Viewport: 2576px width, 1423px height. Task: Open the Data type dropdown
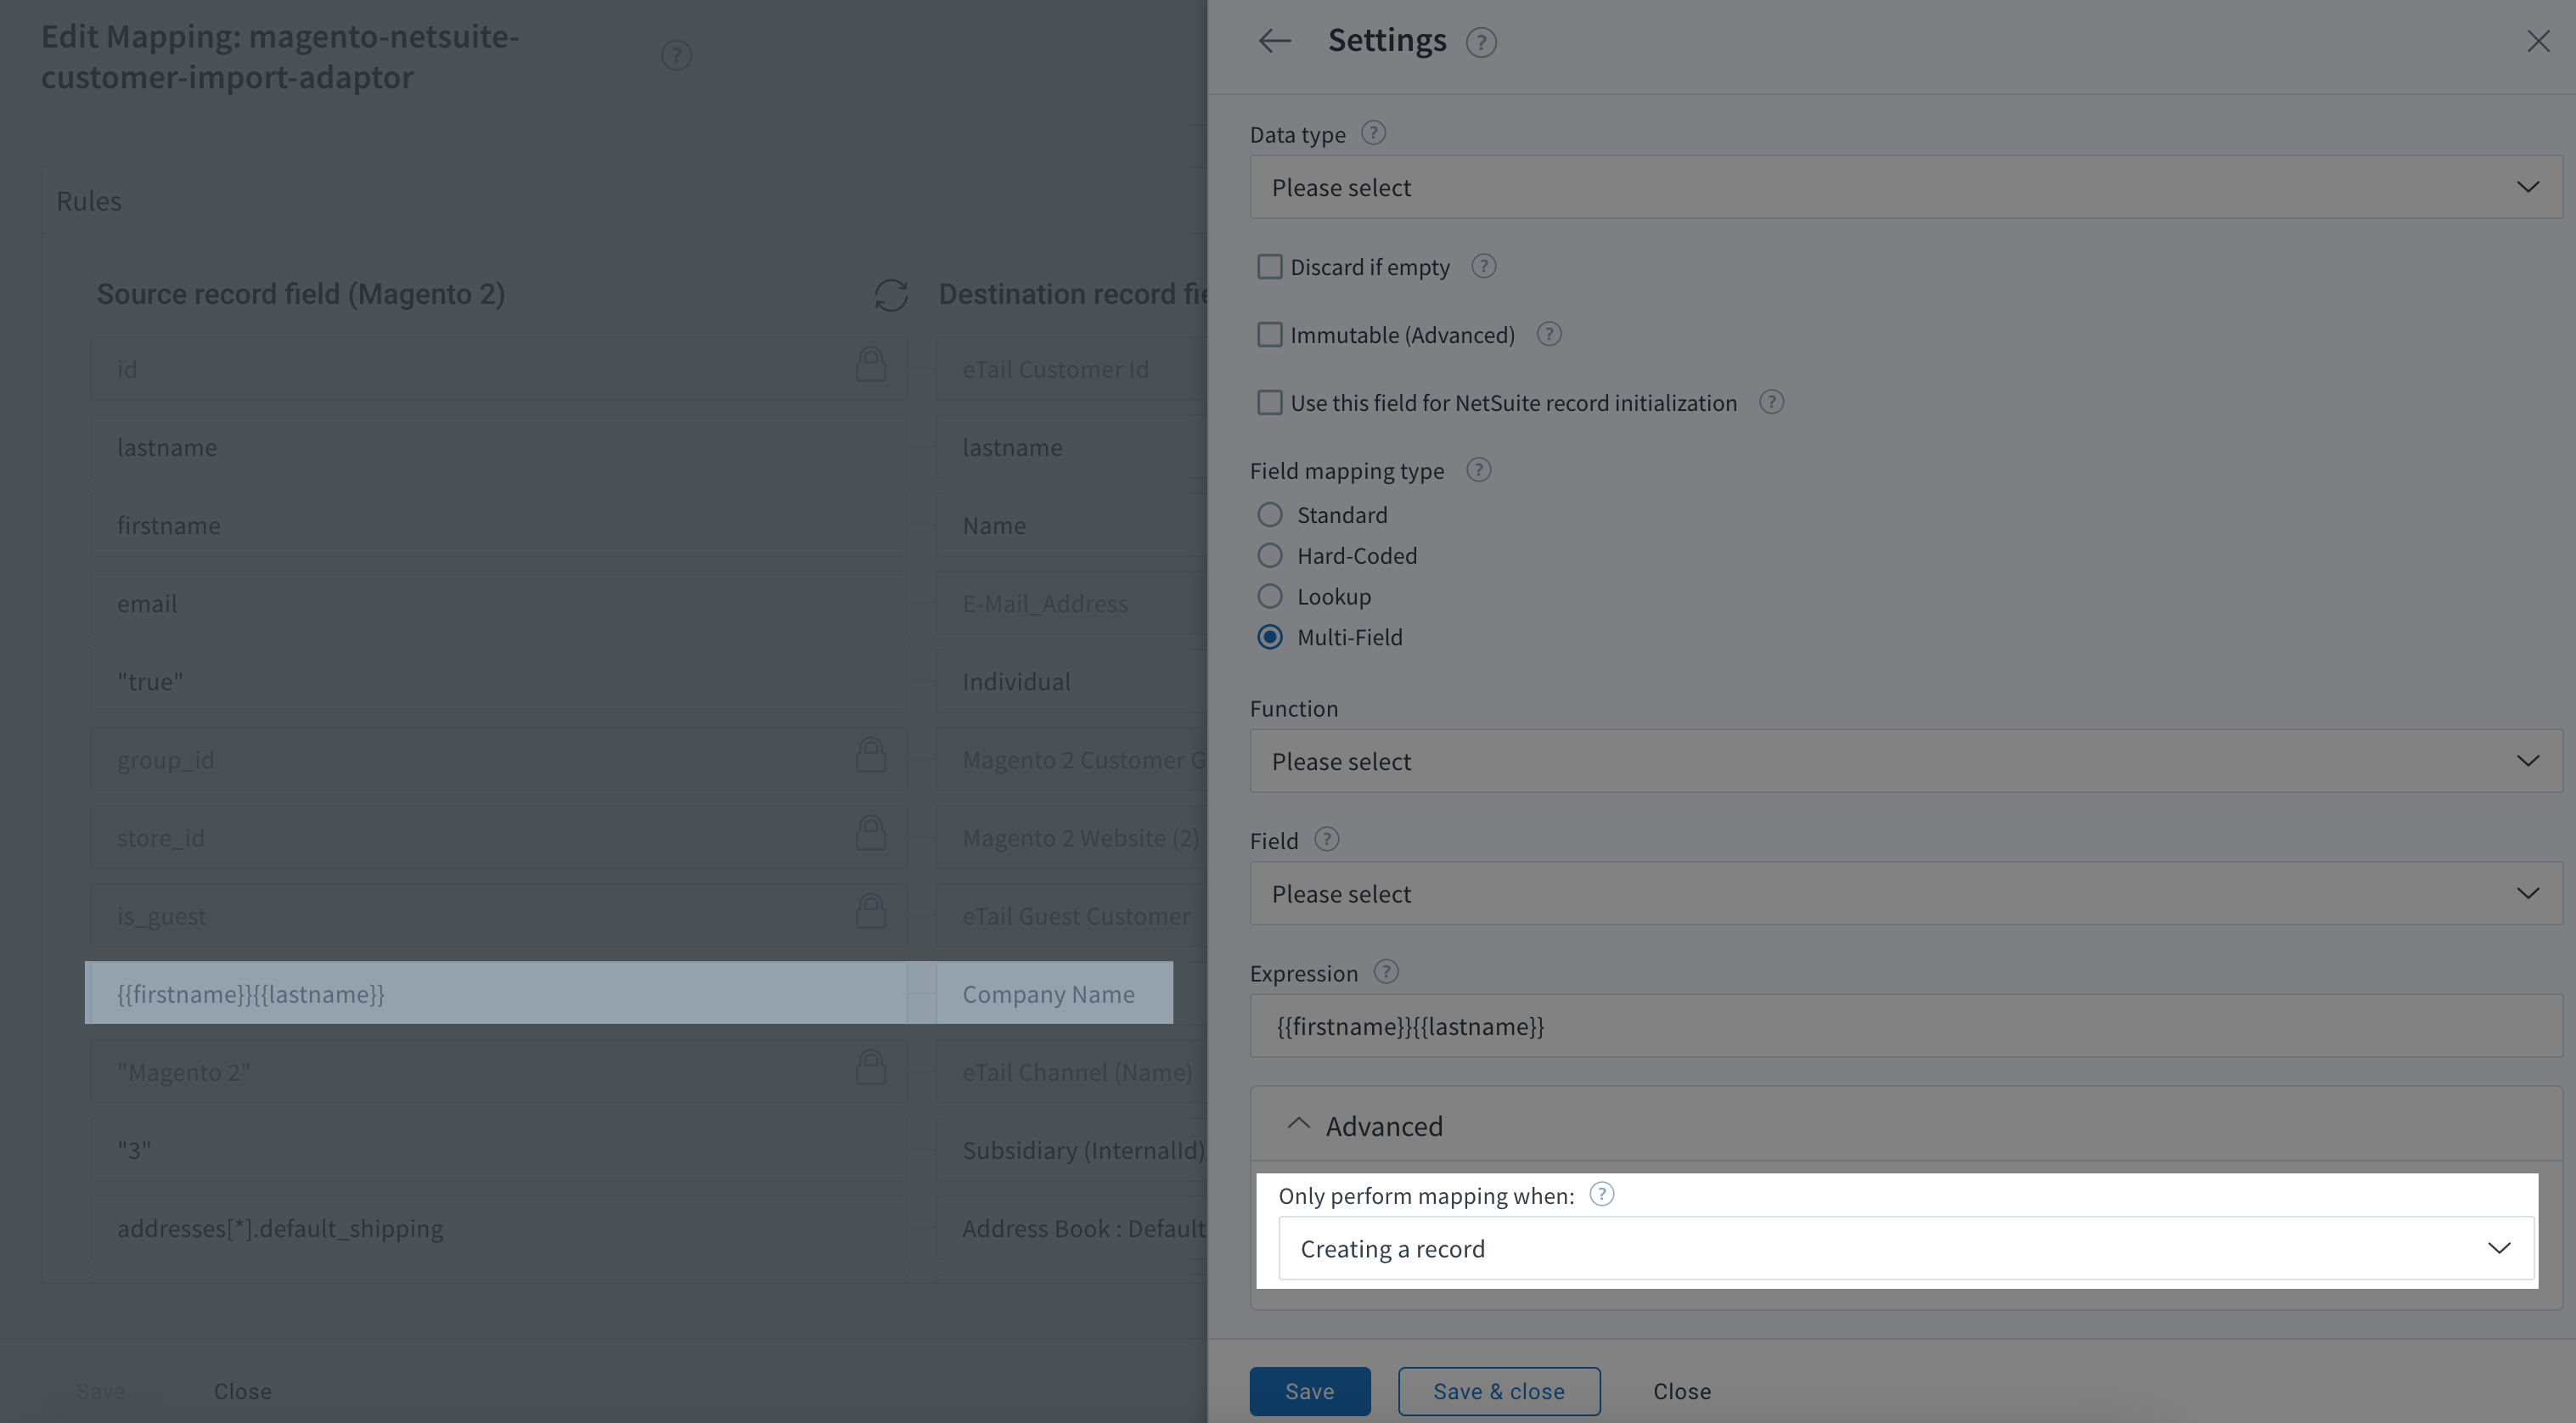tap(1905, 188)
